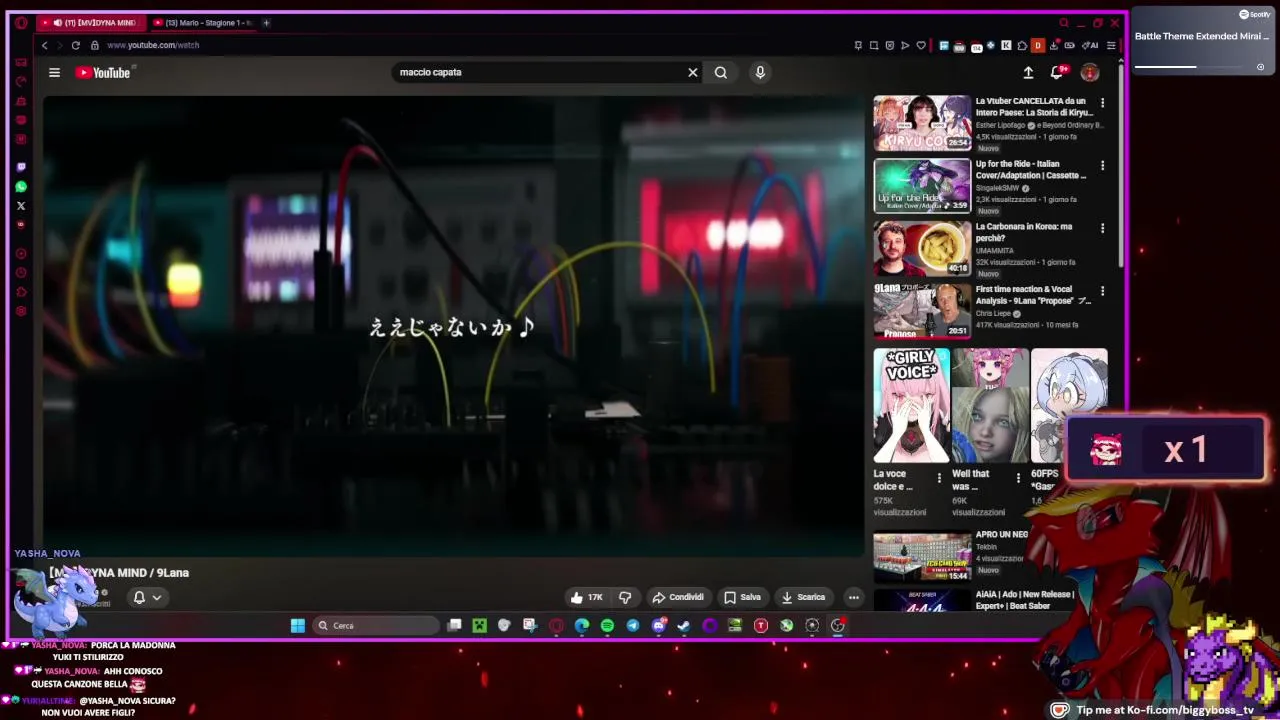1280x720 pixels.
Task: Open 'La Vtuber CANCELLATA' video thumbnail
Action: [x=922, y=123]
